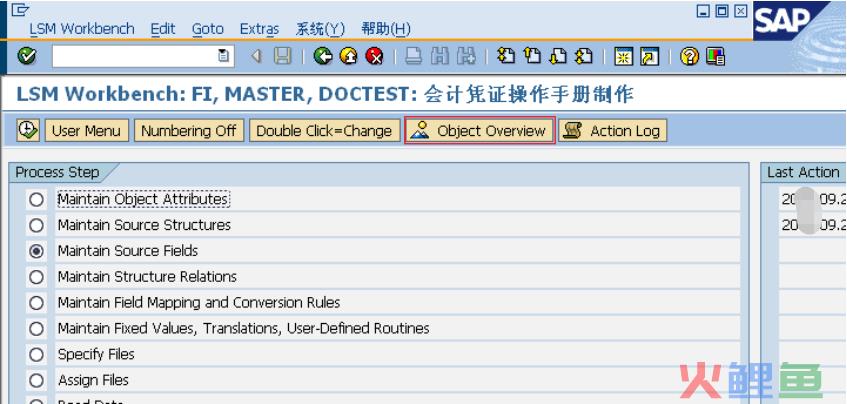Image resolution: width=847 pixels, height=404 pixels.
Task: Select Maintain Source Structures radio button
Action: point(36,225)
